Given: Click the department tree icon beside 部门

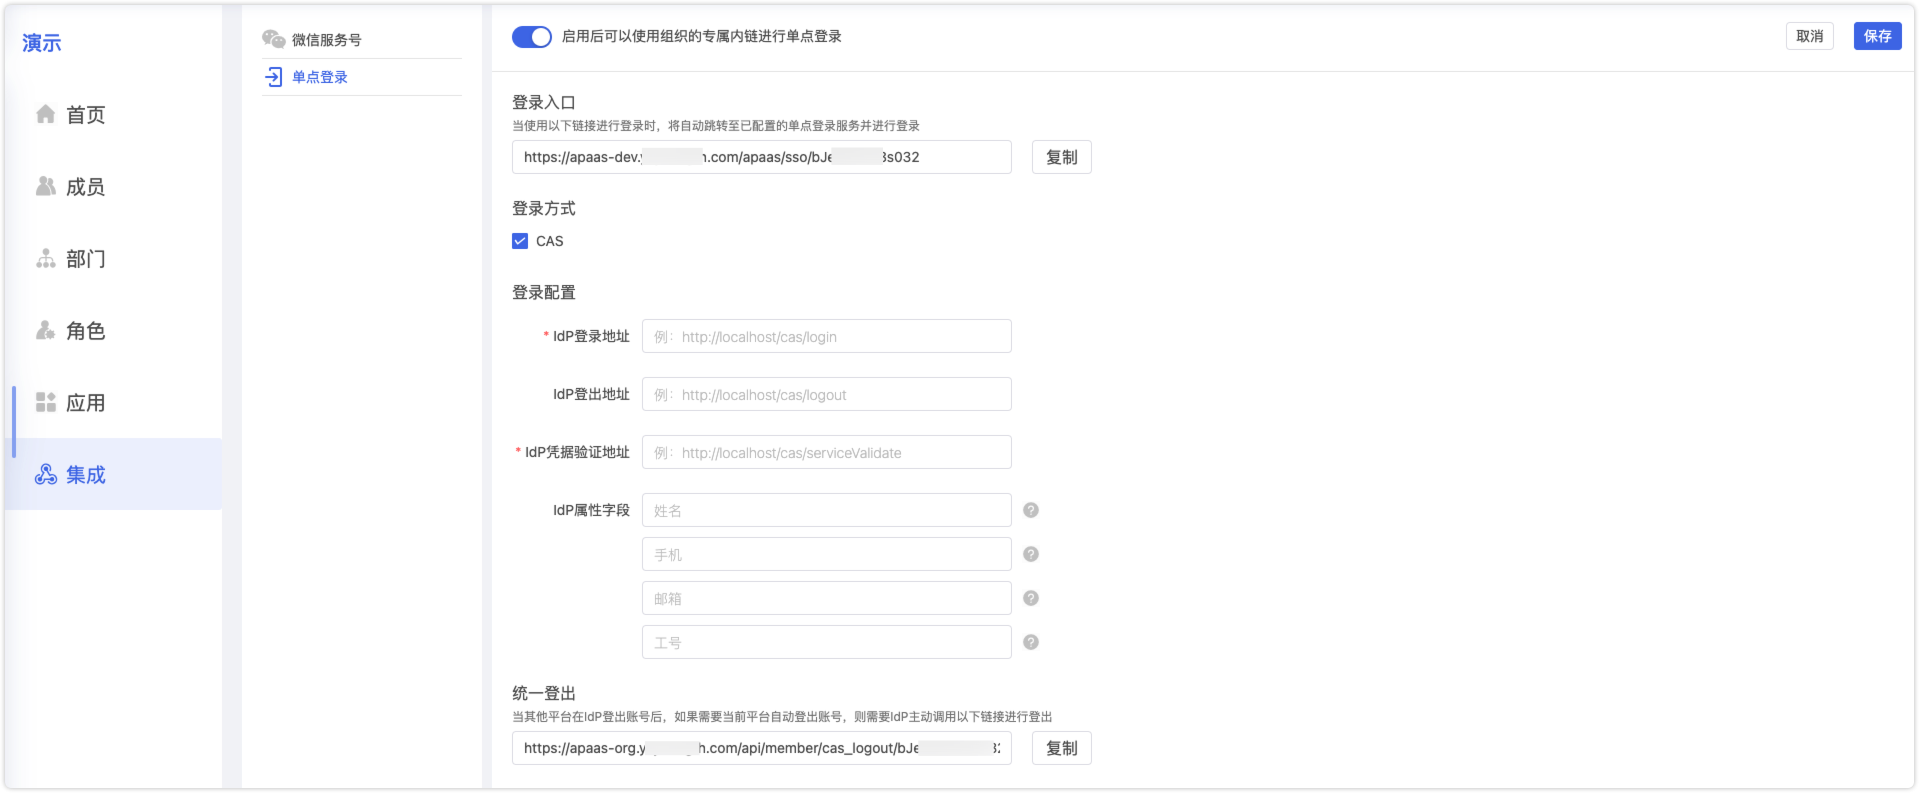Looking at the screenshot, I should point(46,259).
